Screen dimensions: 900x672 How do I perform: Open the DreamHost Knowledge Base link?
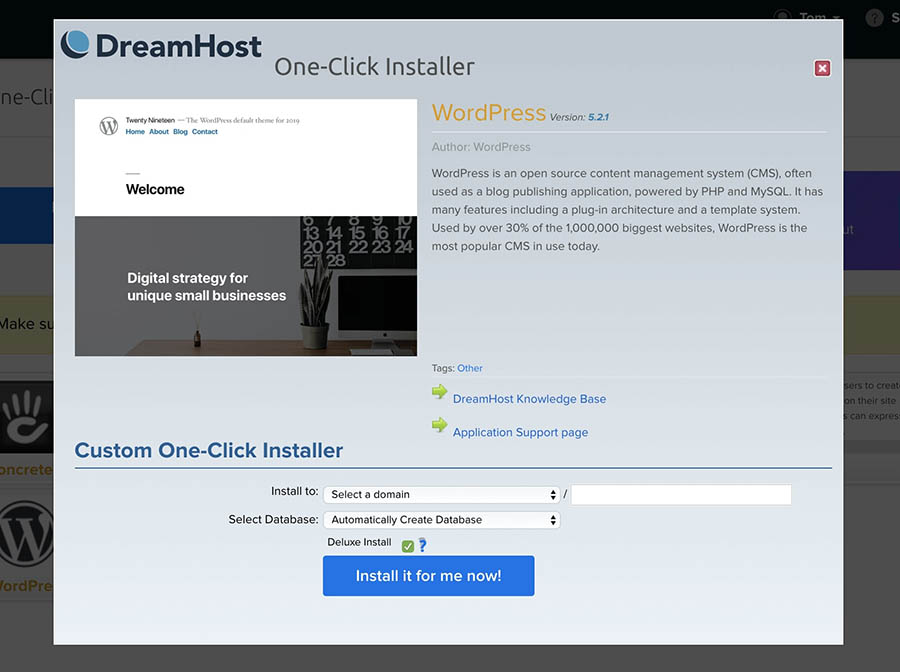pyautogui.click(x=529, y=399)
